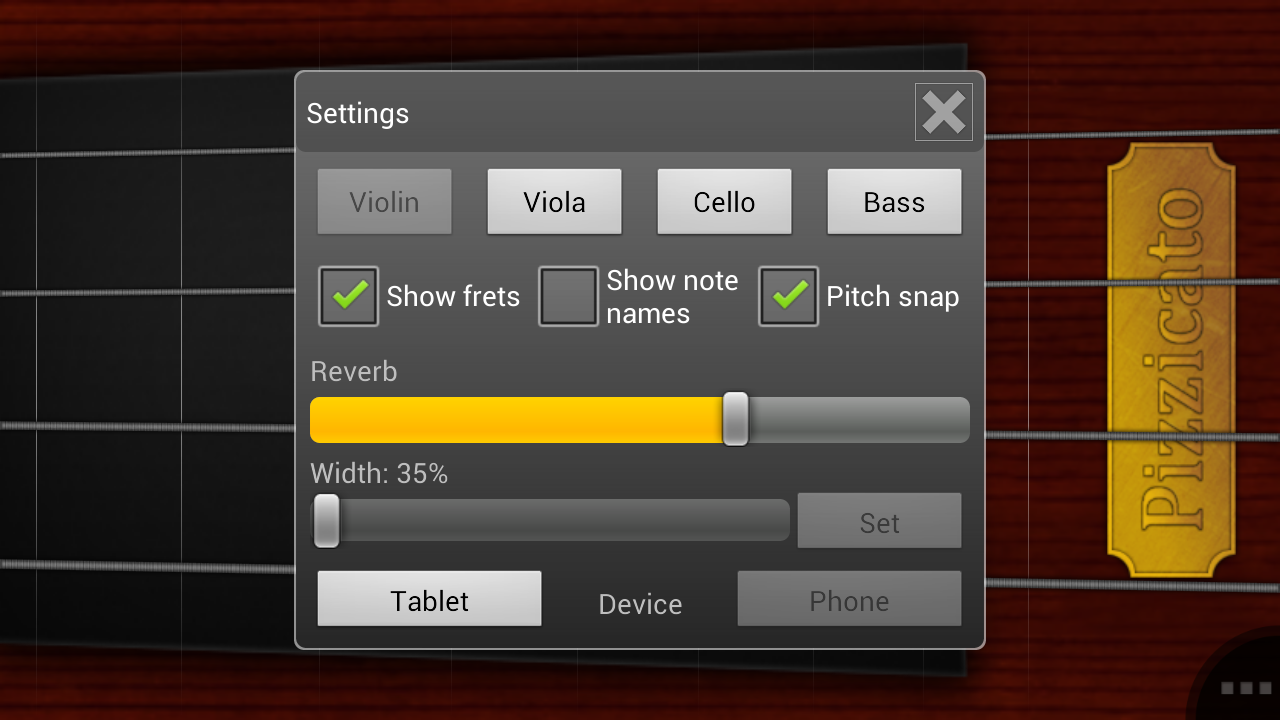Select the Bass instrument
This screenshot has width=1280, height=720.
pyautogui.click(x=894, y=201)
